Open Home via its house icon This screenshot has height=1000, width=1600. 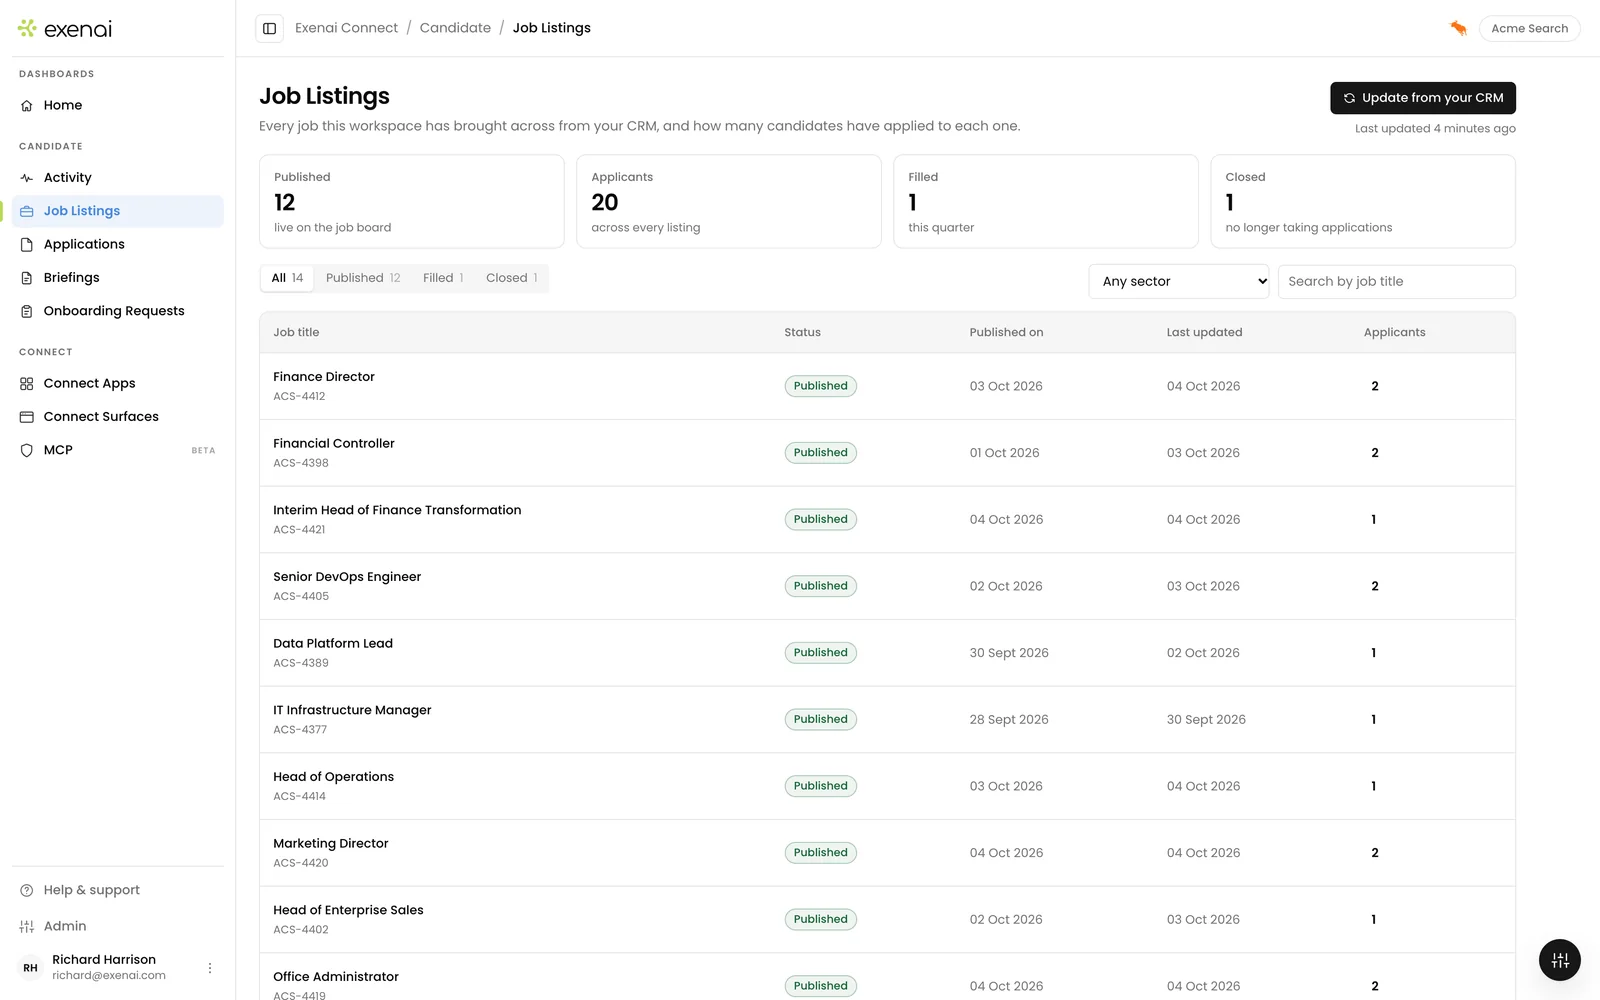(x=27, y=105)
